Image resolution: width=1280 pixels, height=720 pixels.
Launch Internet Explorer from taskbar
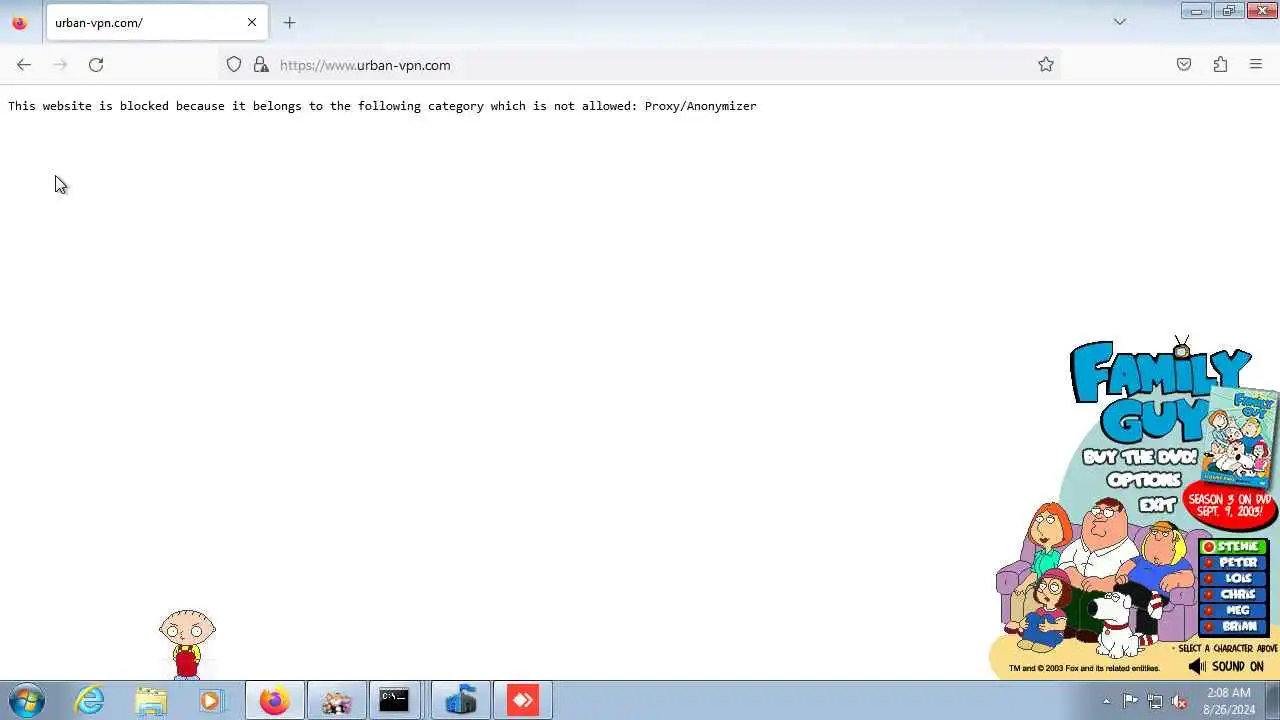[90, 701]
